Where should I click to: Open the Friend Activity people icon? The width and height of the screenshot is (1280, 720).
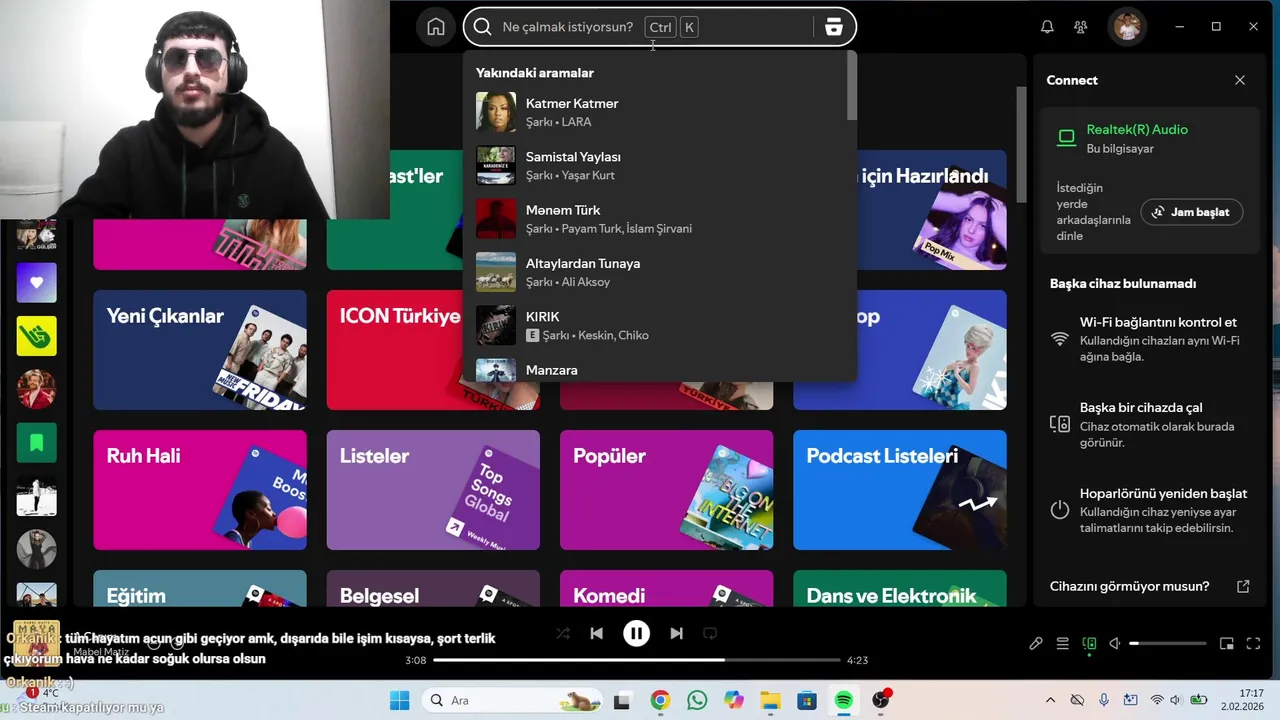(x=1080, y=27)
